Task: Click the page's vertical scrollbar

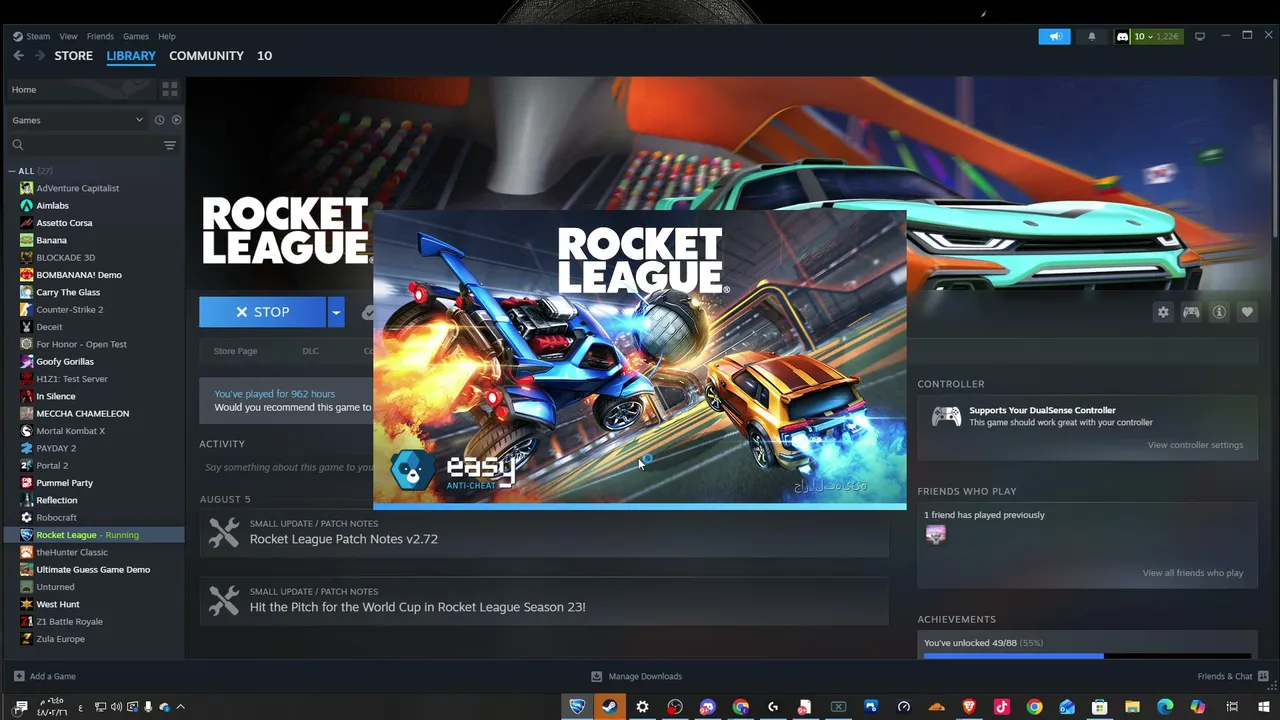Action: pyautogui.click(x=1274, y=160)
